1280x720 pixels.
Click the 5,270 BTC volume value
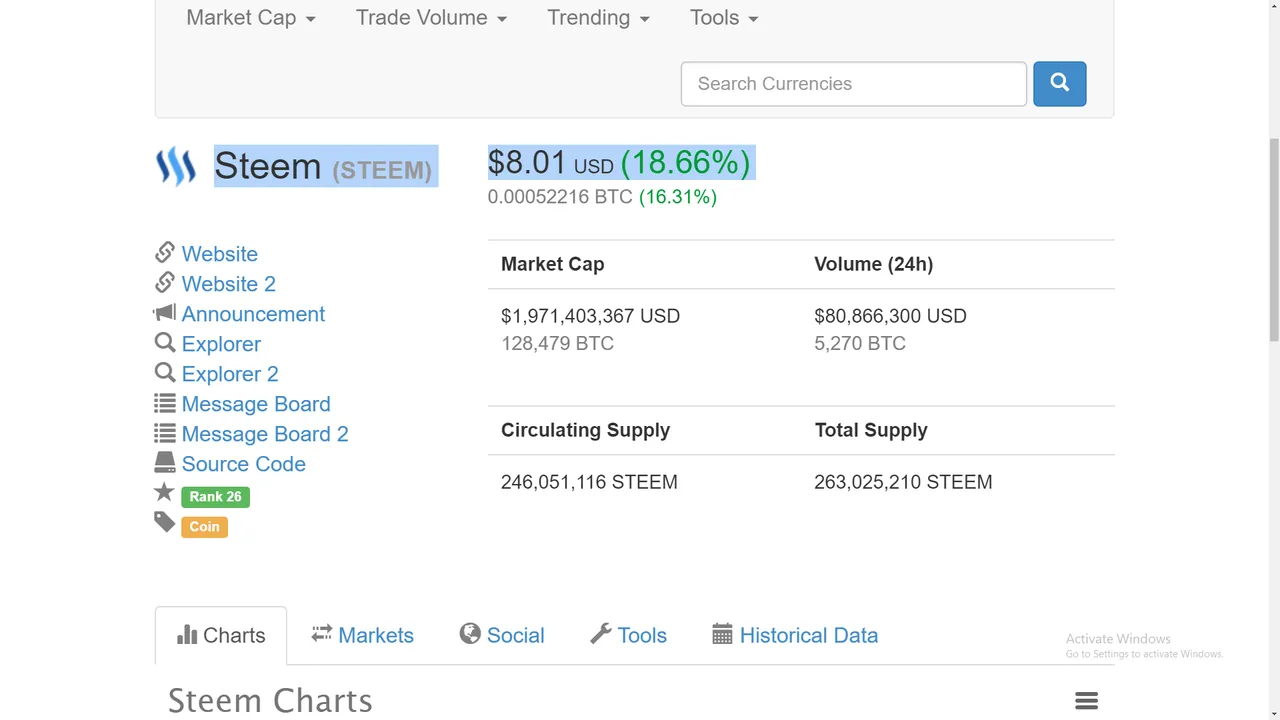click(860, 343)
